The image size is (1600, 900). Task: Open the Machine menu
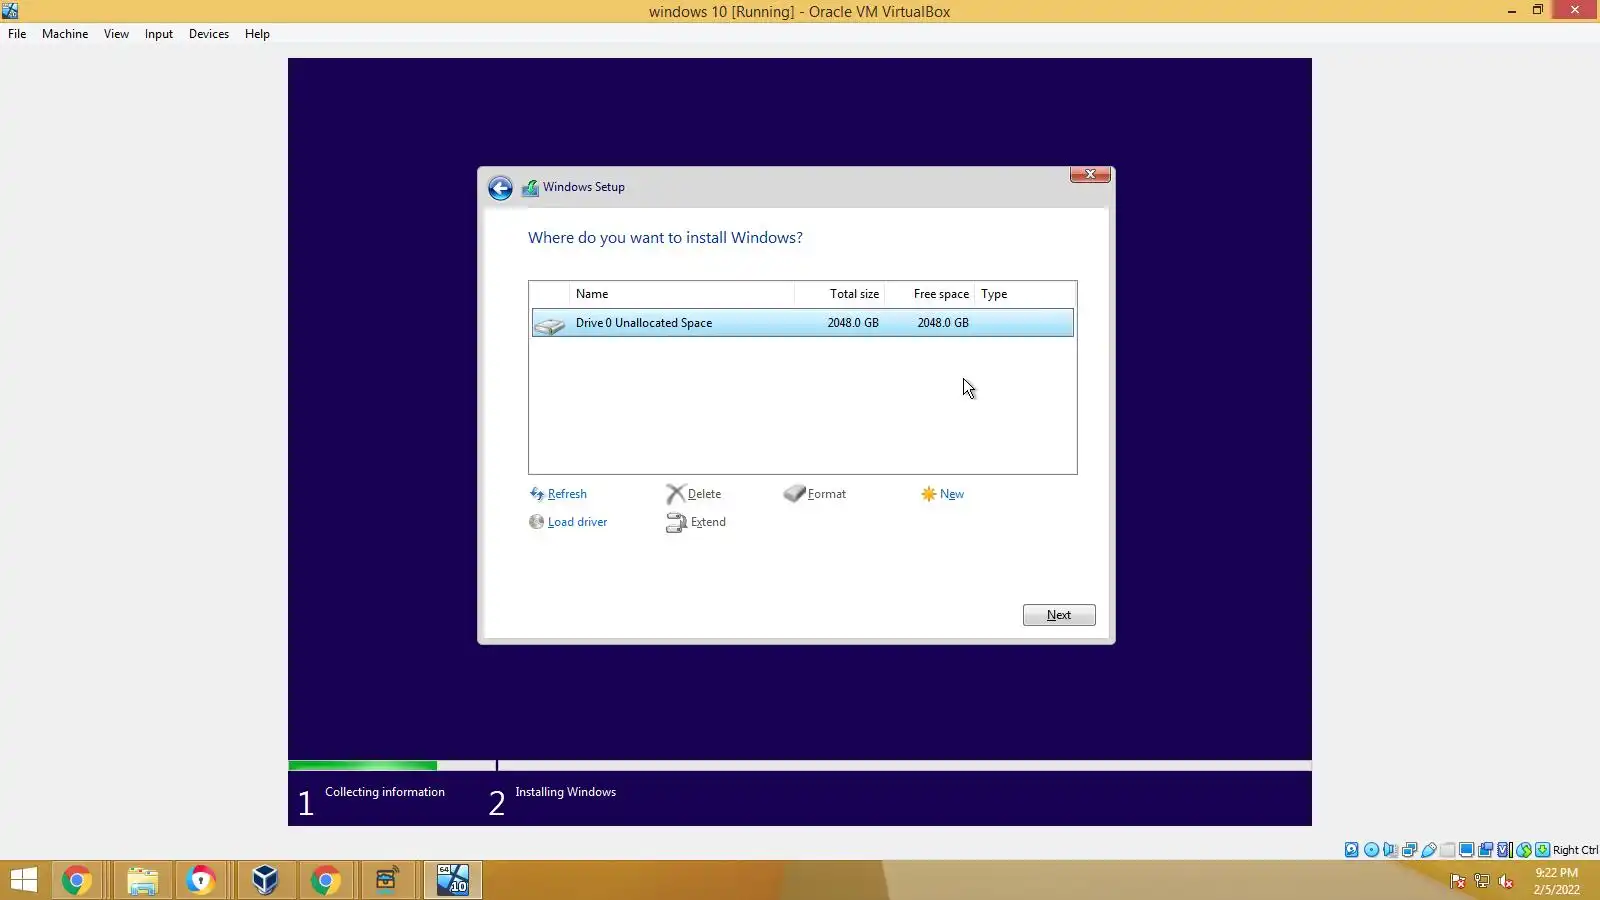coord(65,34)
